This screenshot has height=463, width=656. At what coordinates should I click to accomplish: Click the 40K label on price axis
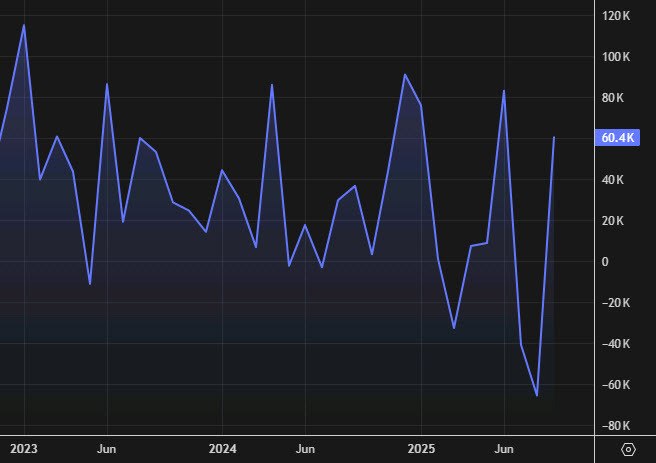coord(617,180)
